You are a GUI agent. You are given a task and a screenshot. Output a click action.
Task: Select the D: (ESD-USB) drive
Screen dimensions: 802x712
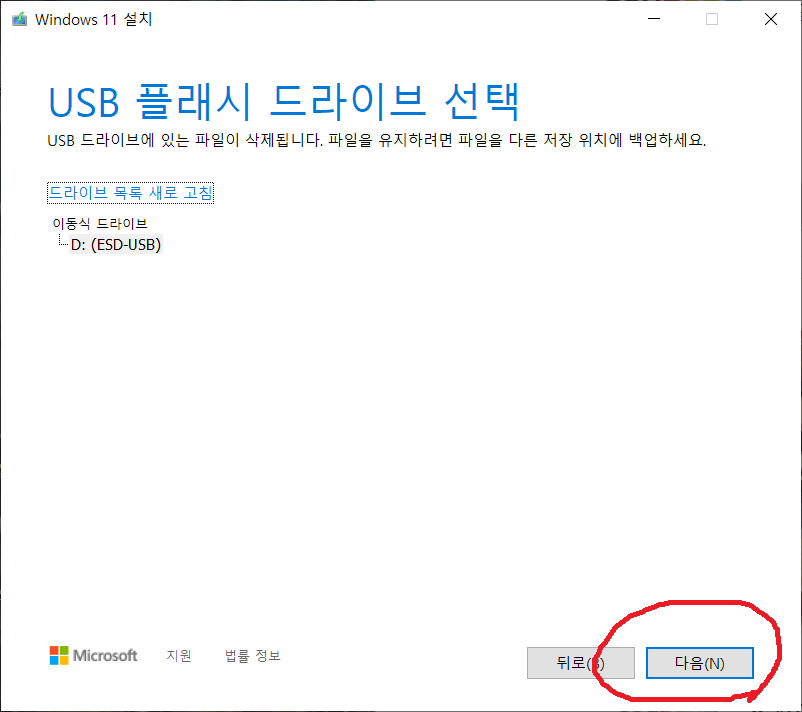pos(116,244)
